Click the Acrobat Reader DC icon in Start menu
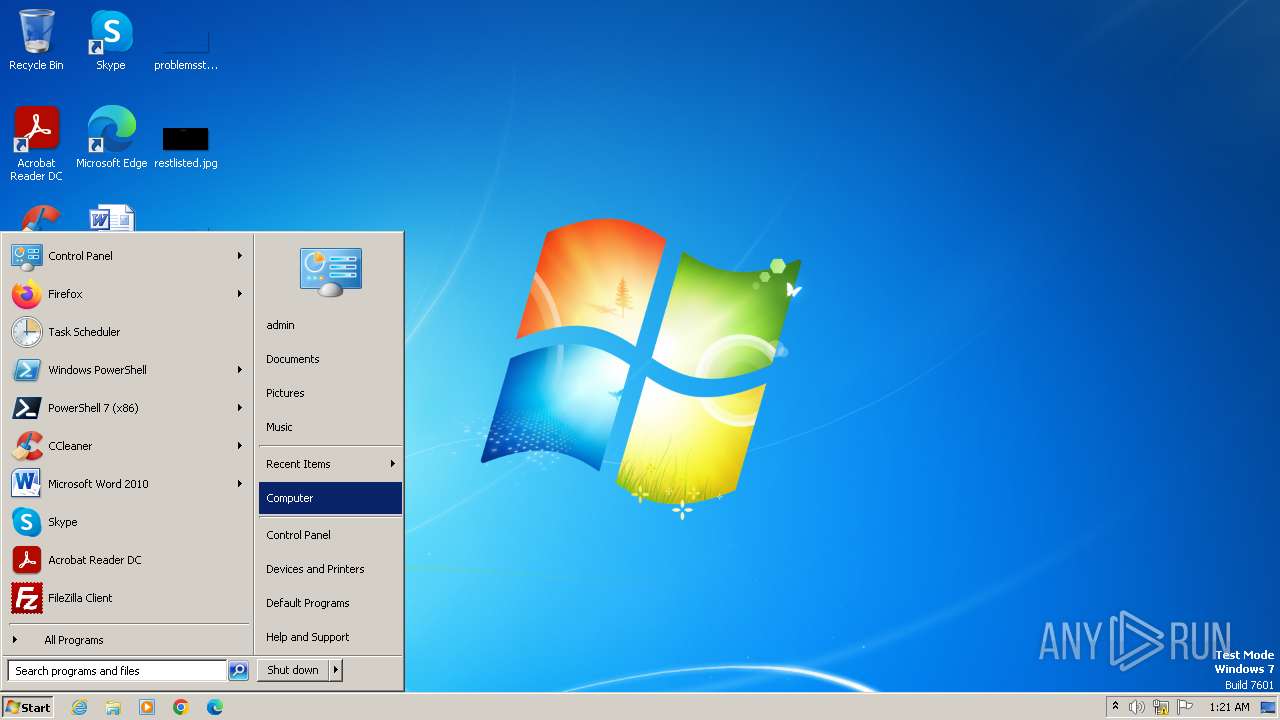Screen dimensions: 1280x720 click(x=27, y=560)
